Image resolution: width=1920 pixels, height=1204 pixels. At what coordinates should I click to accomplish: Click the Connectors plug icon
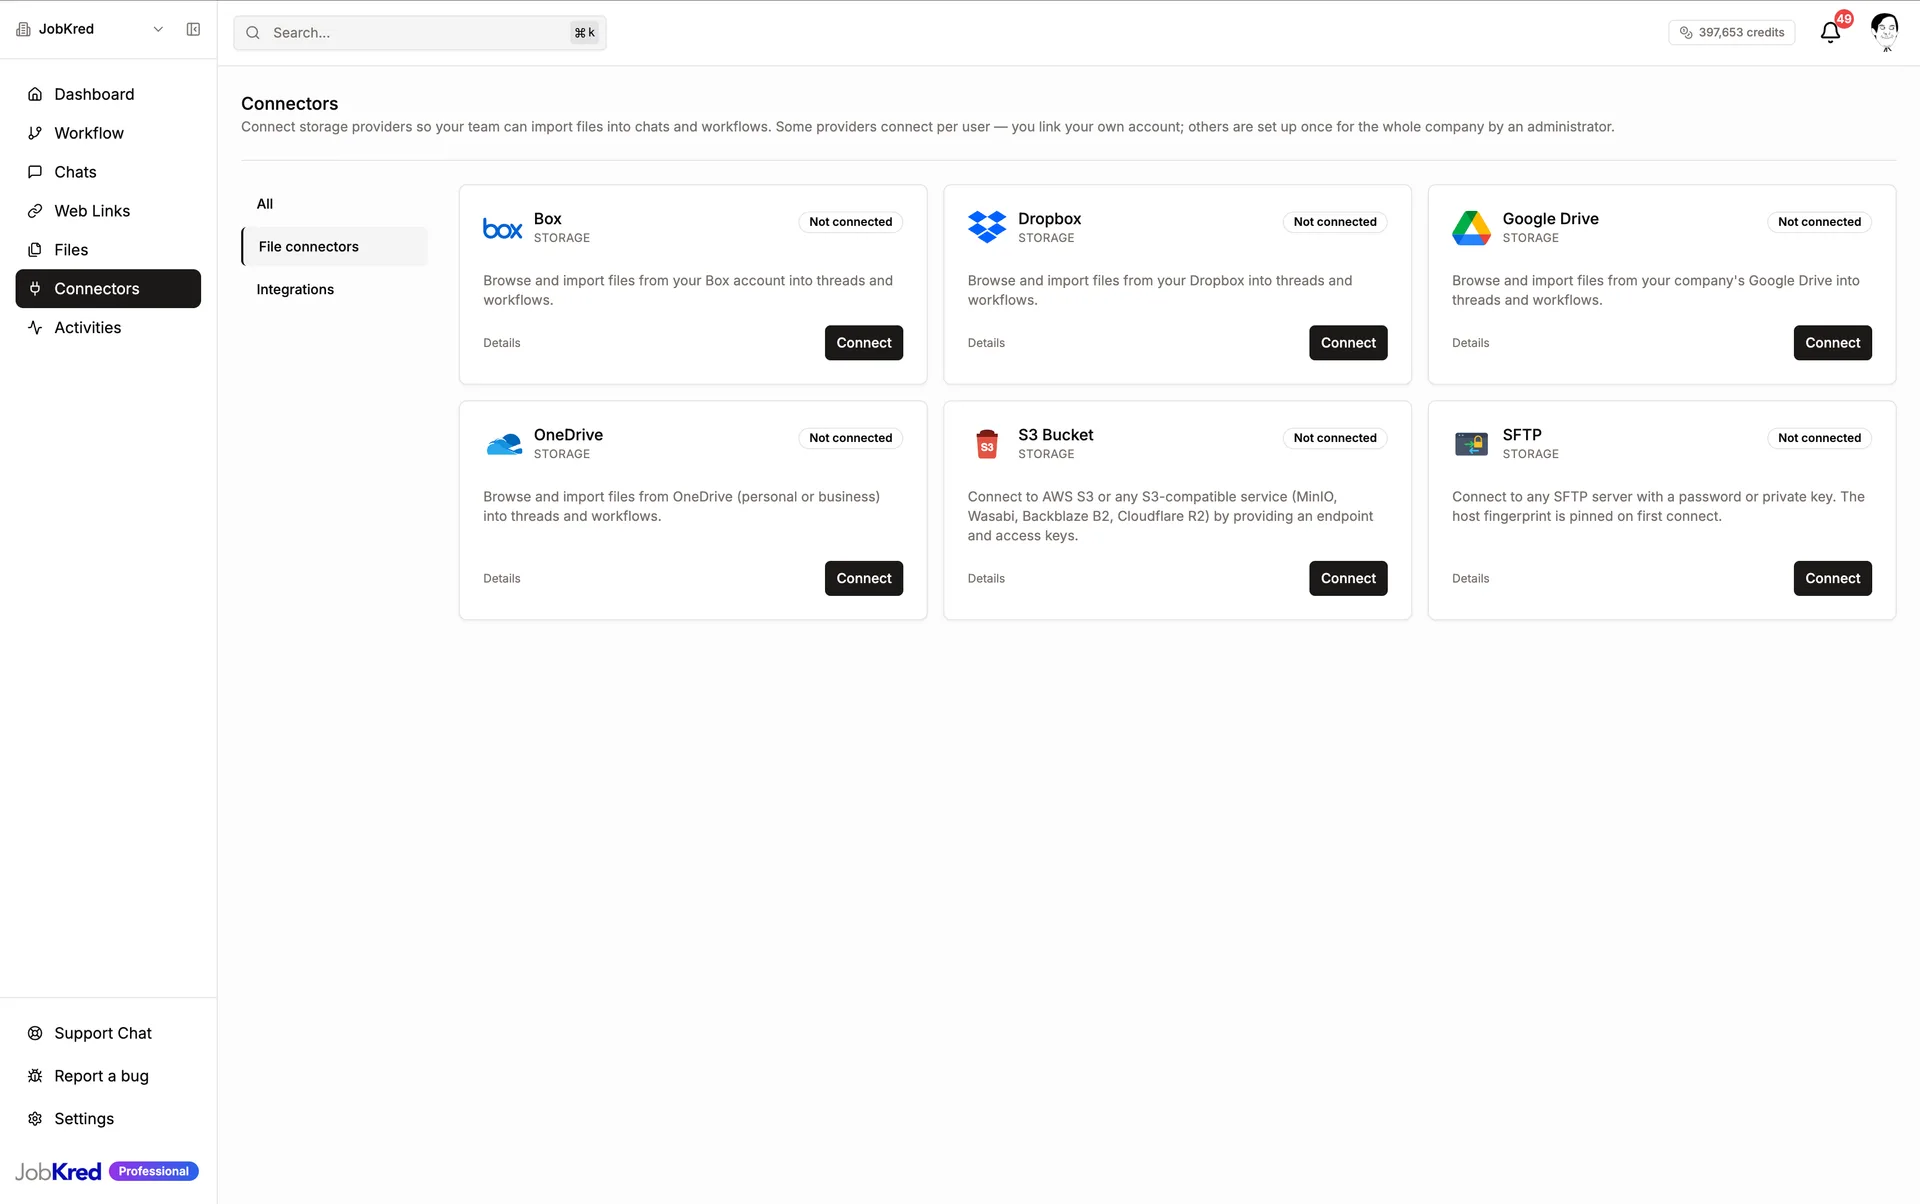(35, 289)
